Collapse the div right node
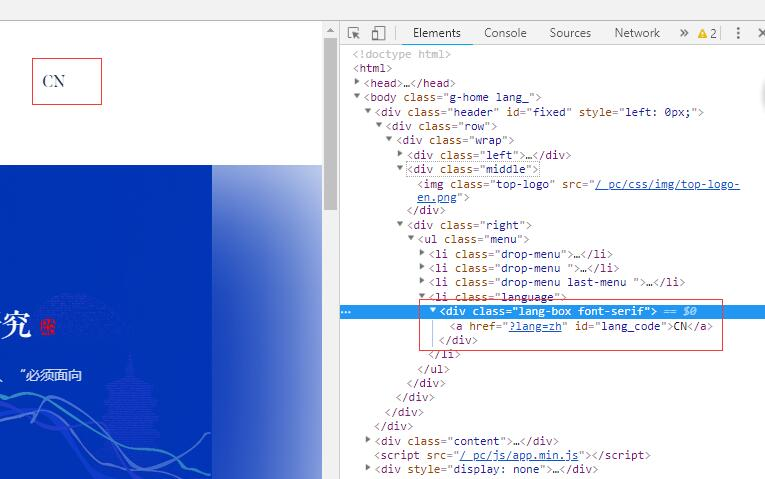The width and height of the screenshot is (765, 479). [400, 224]
